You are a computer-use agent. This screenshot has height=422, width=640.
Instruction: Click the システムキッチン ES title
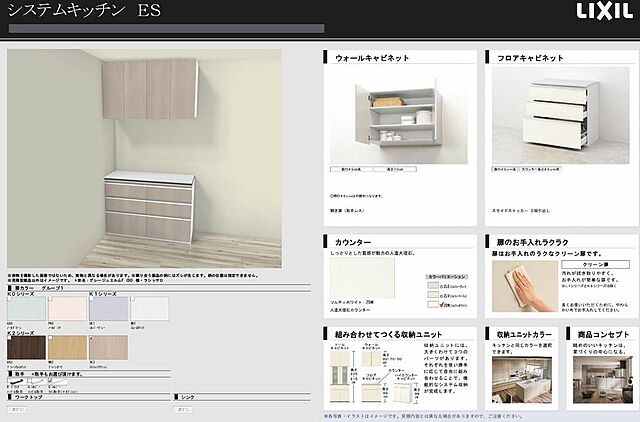tap(84, 10)
